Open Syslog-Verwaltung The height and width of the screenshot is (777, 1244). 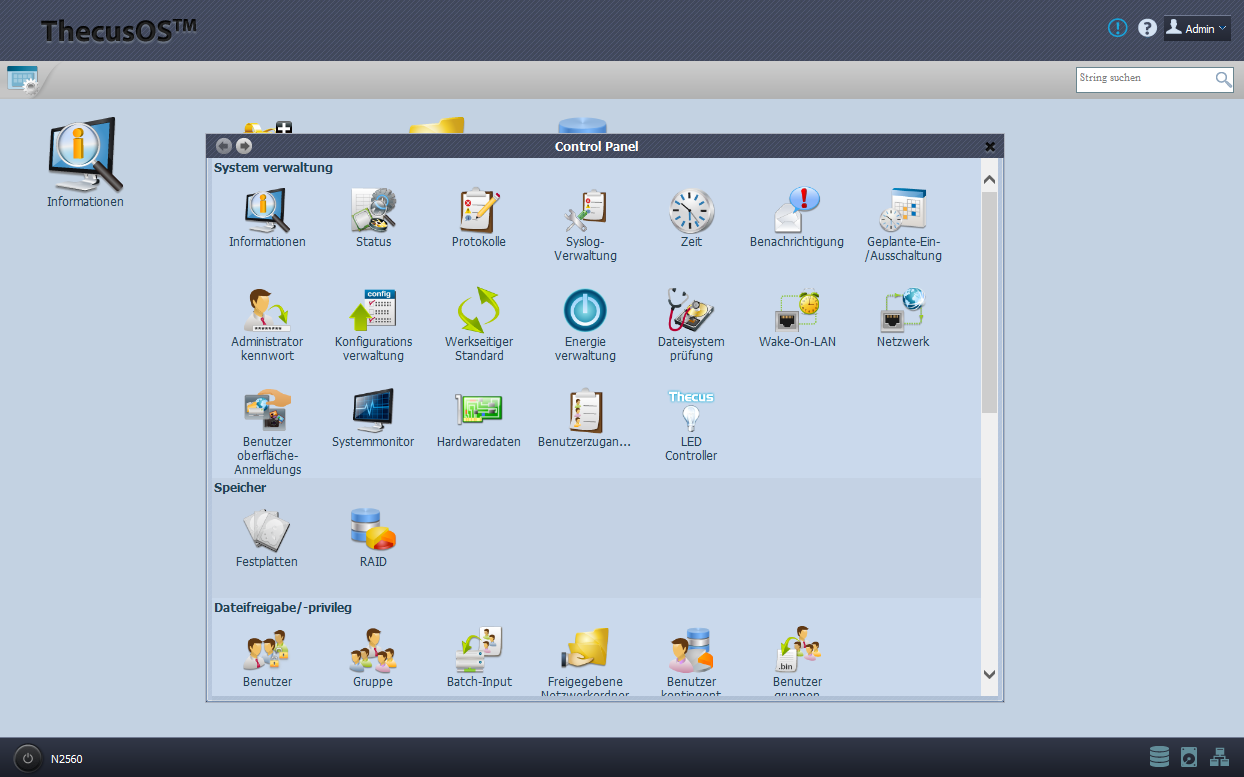click(x=585, y=225)
